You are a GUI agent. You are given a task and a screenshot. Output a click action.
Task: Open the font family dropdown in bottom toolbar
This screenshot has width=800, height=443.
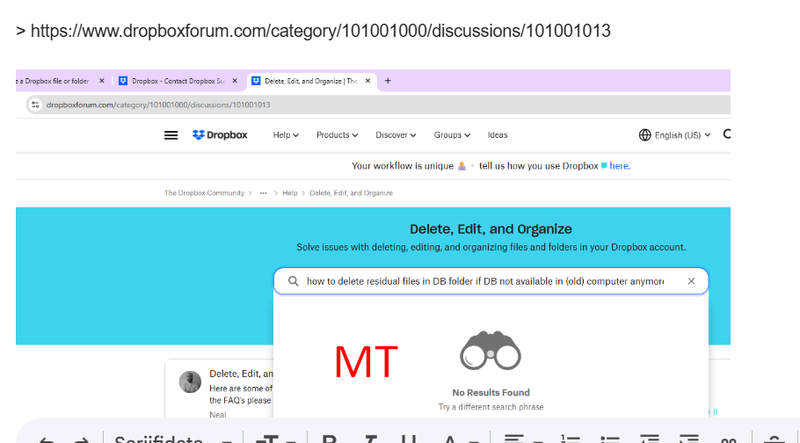173,439
